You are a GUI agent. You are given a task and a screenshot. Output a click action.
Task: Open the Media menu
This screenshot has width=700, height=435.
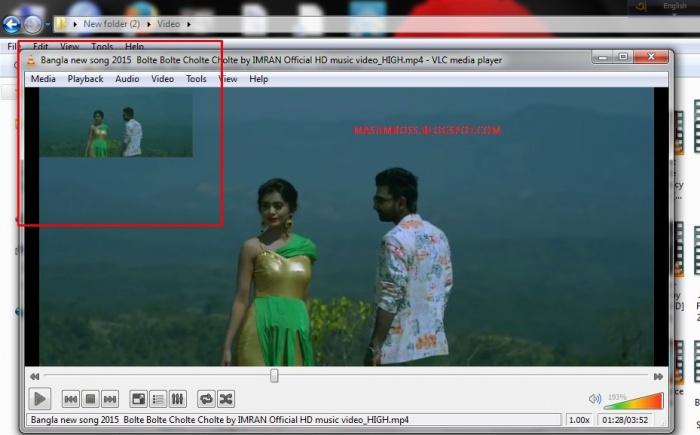coord(43,79)
